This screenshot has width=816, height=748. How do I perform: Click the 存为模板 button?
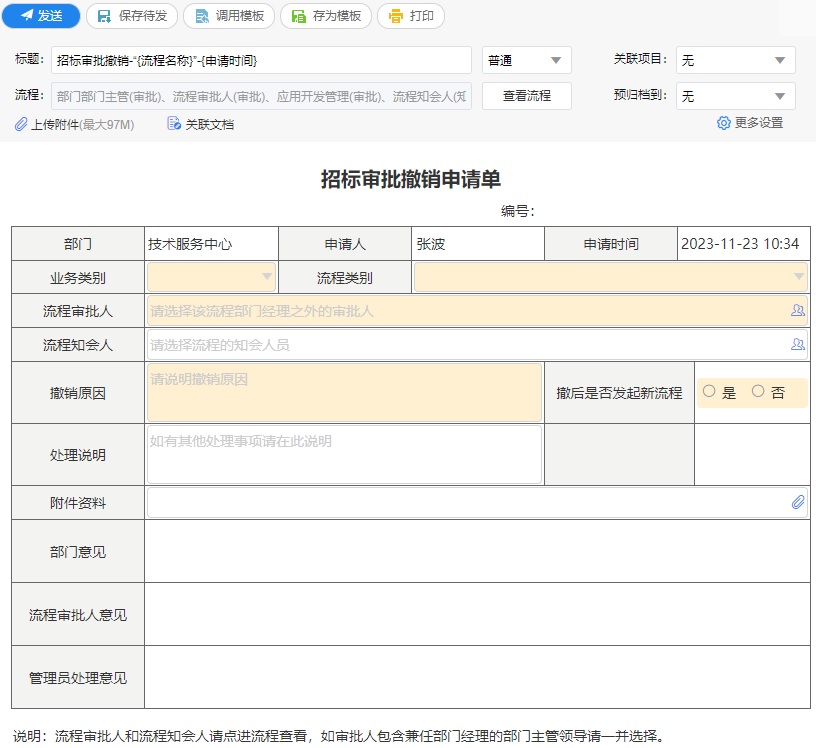click(326, 16)
